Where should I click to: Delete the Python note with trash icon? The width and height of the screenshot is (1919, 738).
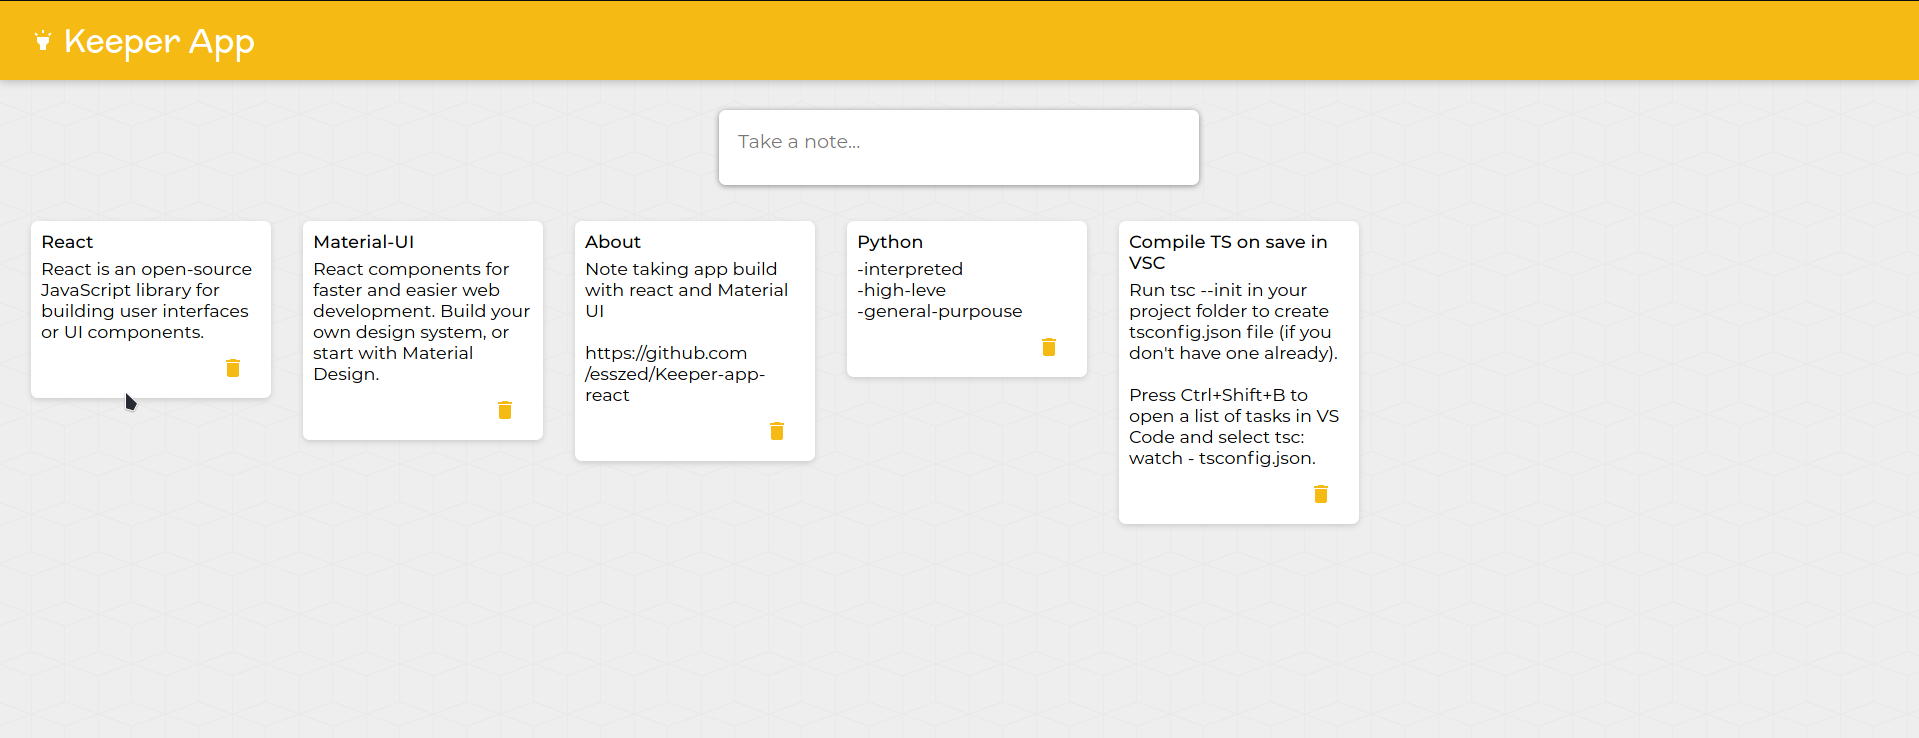(1049, 347)
